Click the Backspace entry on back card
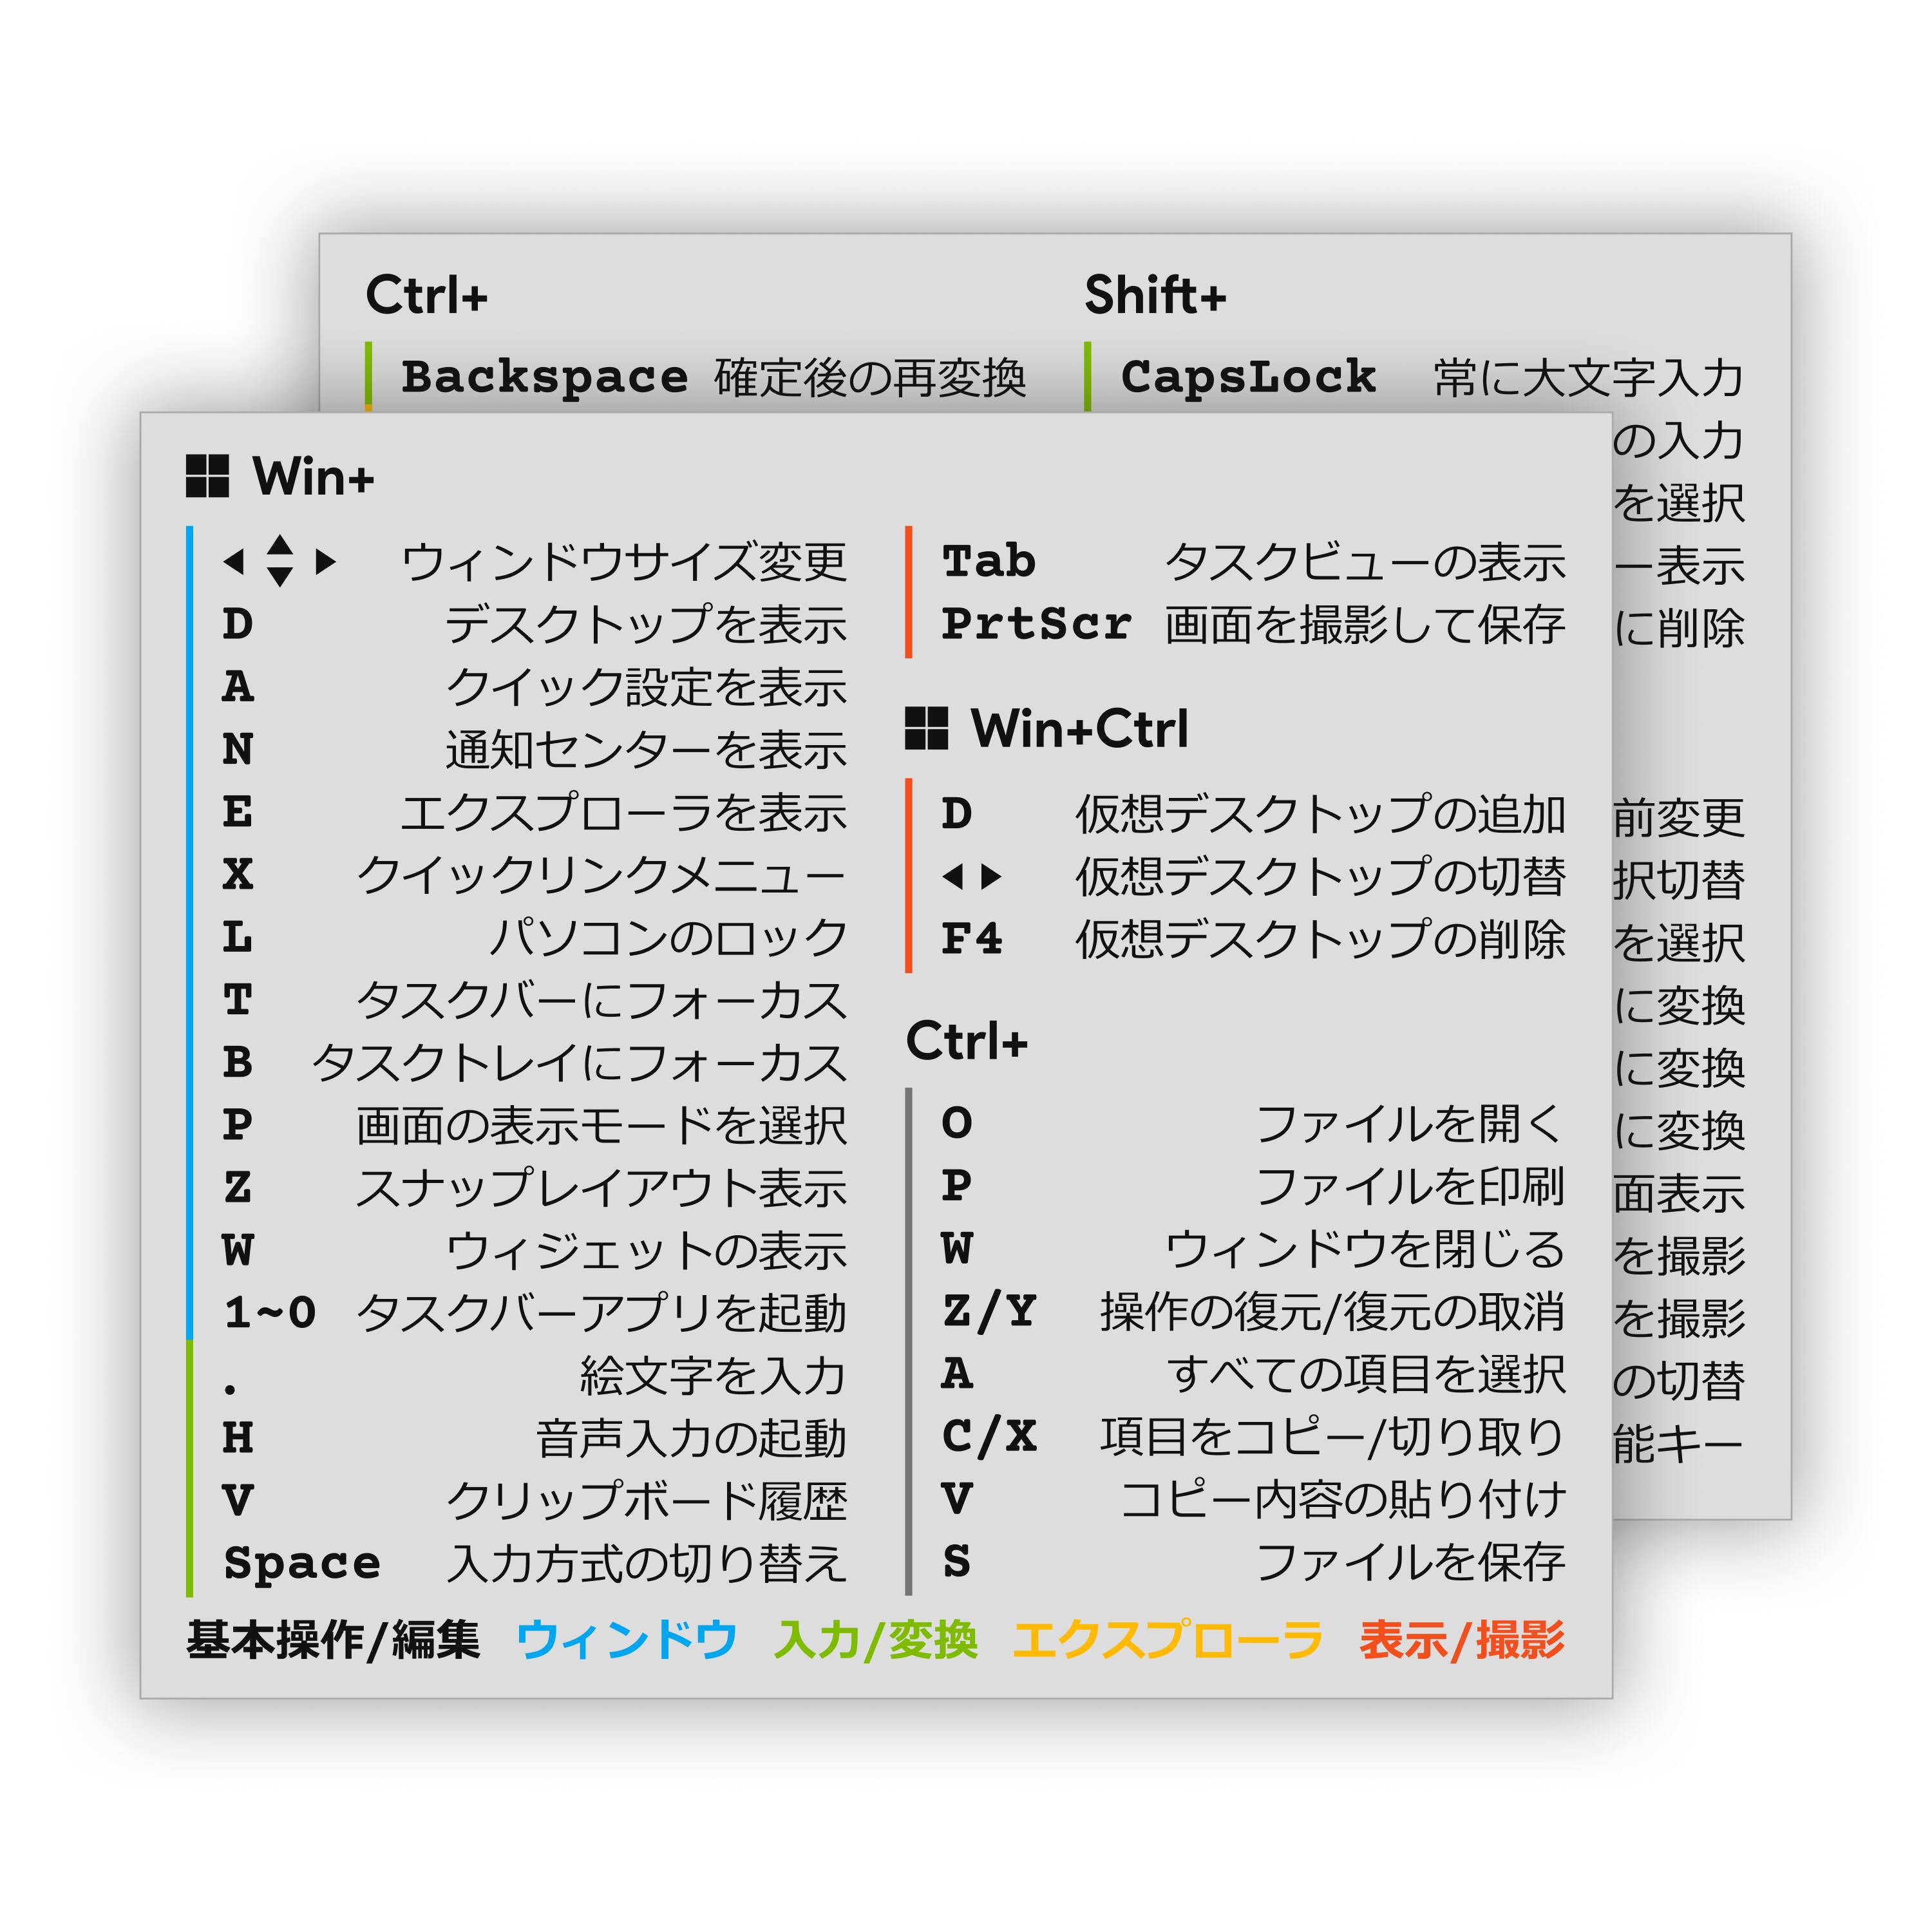1932x1932 pixels. pos(545,378)
